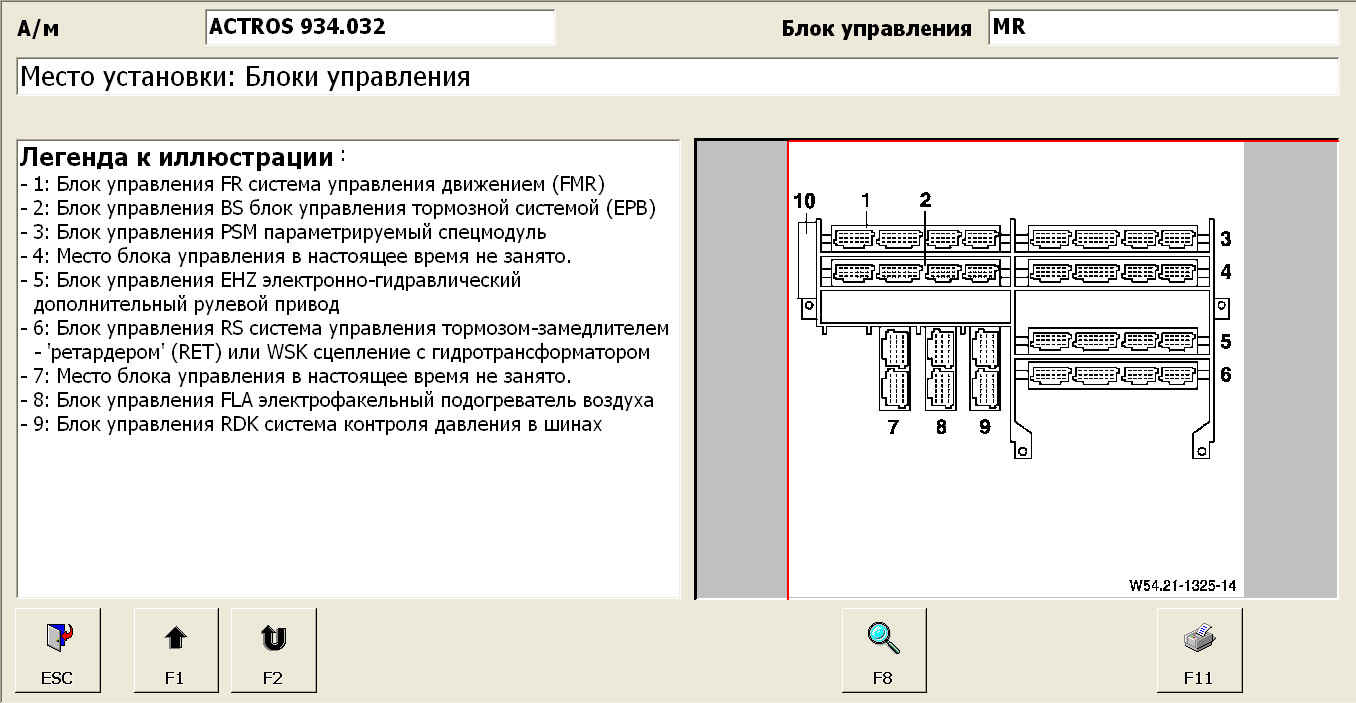
Task: Click the 'дополнительный рулевой привод' line
Action: (x=186, y=304)
